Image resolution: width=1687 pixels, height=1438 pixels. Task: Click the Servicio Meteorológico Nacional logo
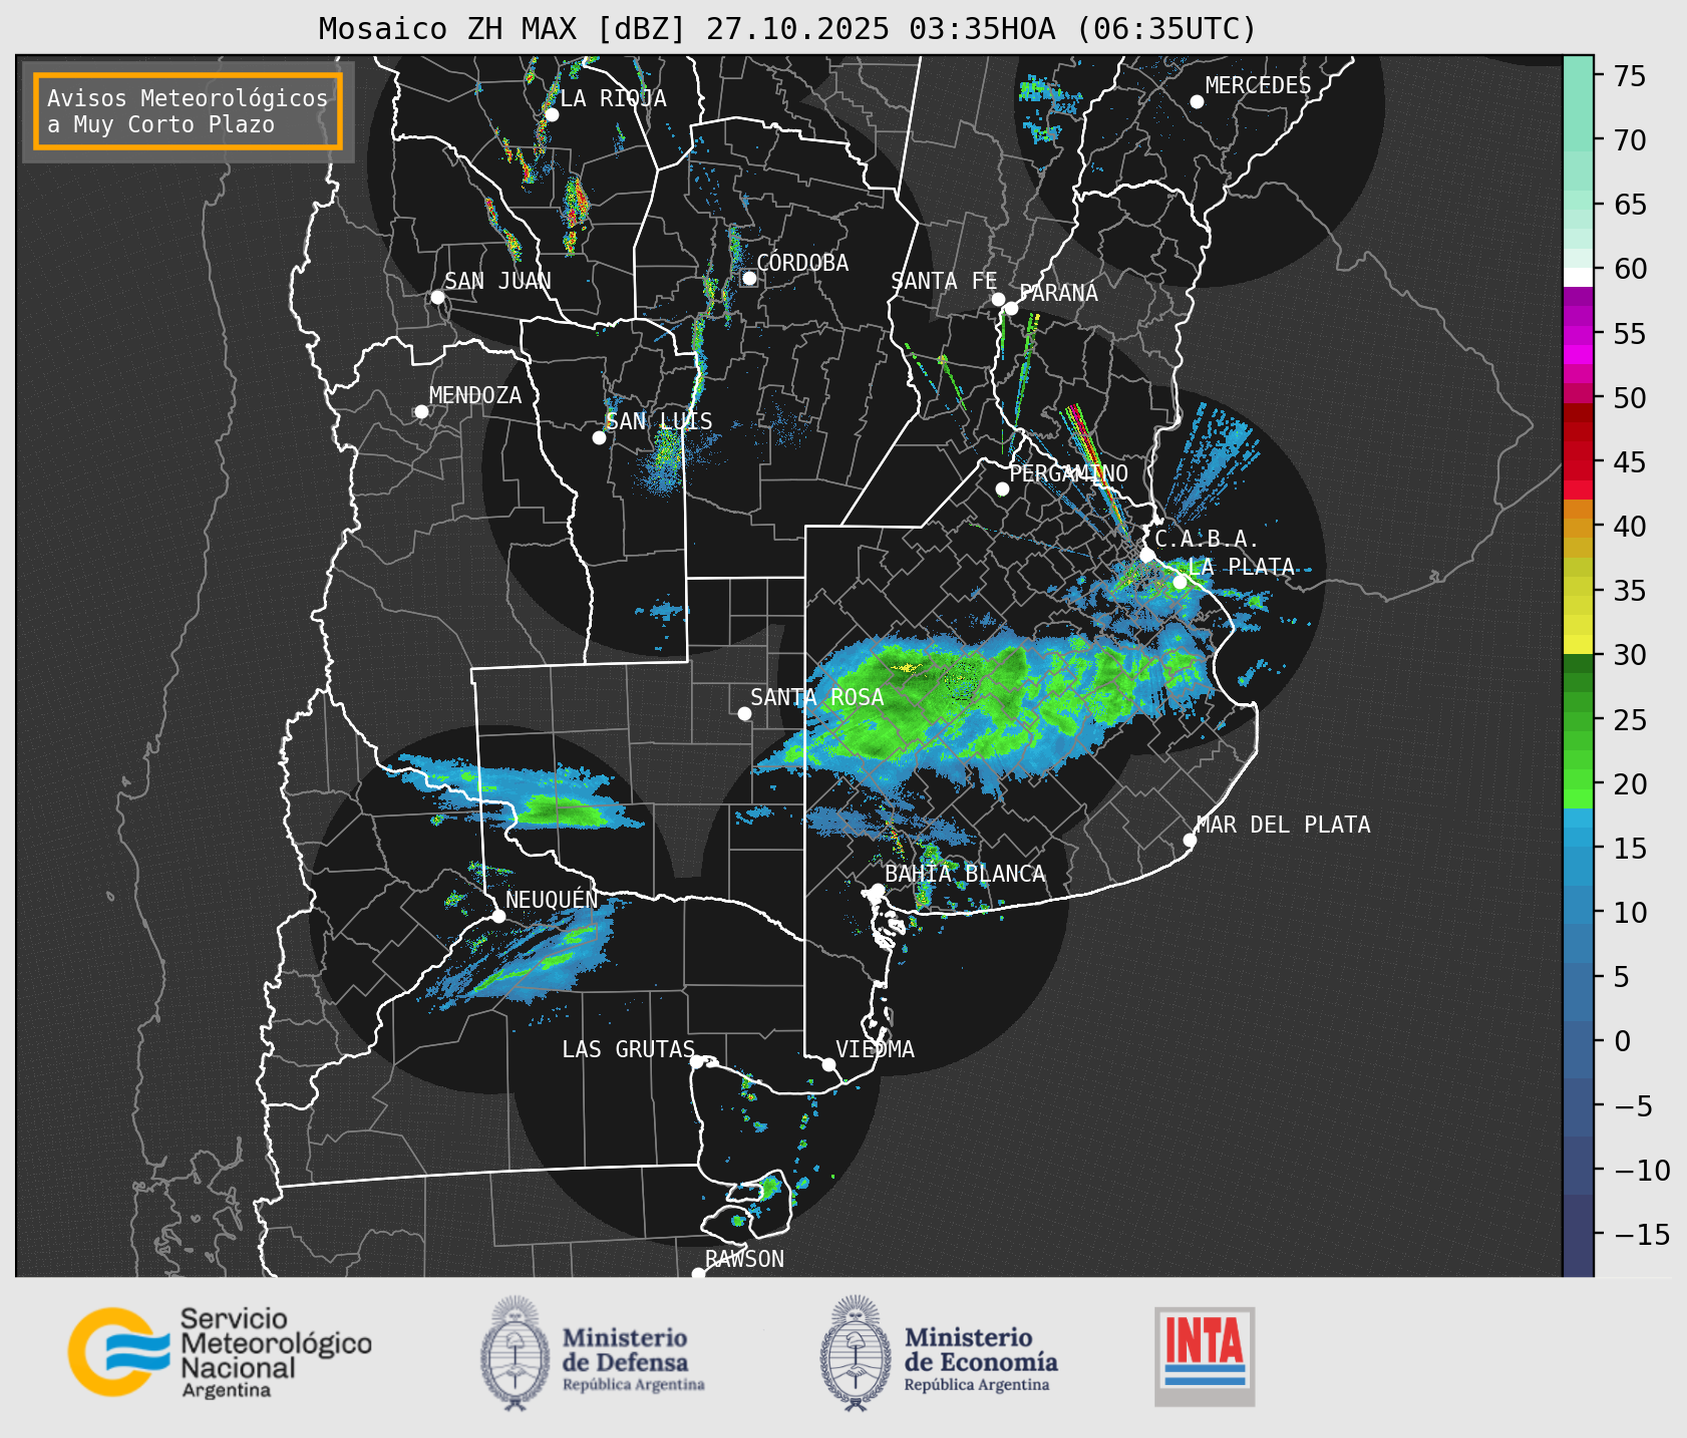(x=220, y=1352)
